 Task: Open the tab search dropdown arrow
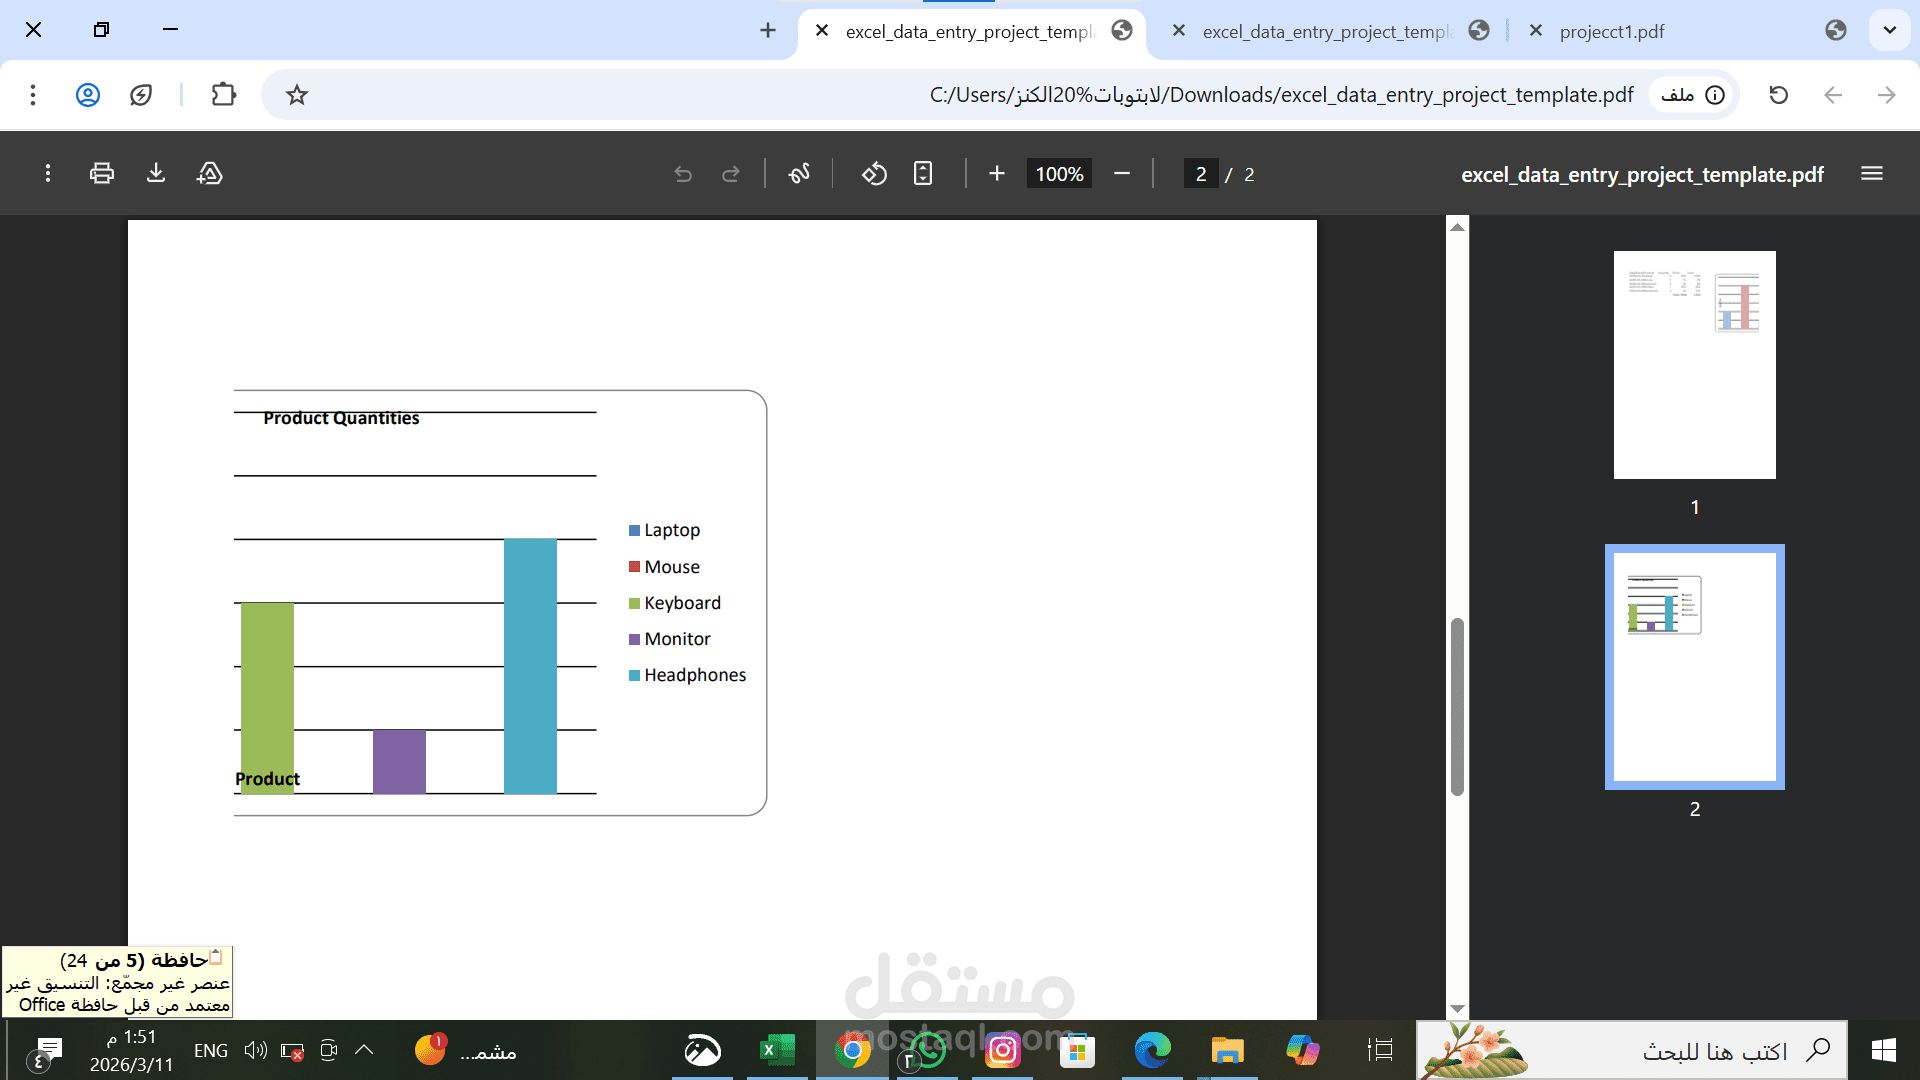click(x=1889, y=30)
